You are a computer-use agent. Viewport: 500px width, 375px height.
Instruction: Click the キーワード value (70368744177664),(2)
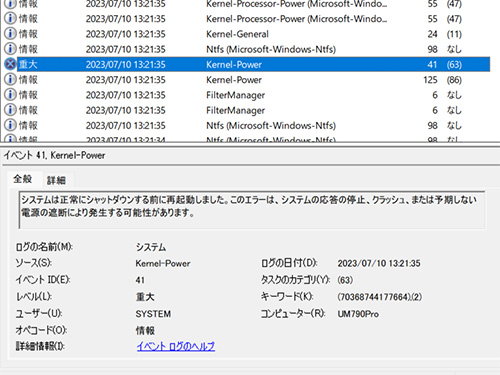click(380, 297)
